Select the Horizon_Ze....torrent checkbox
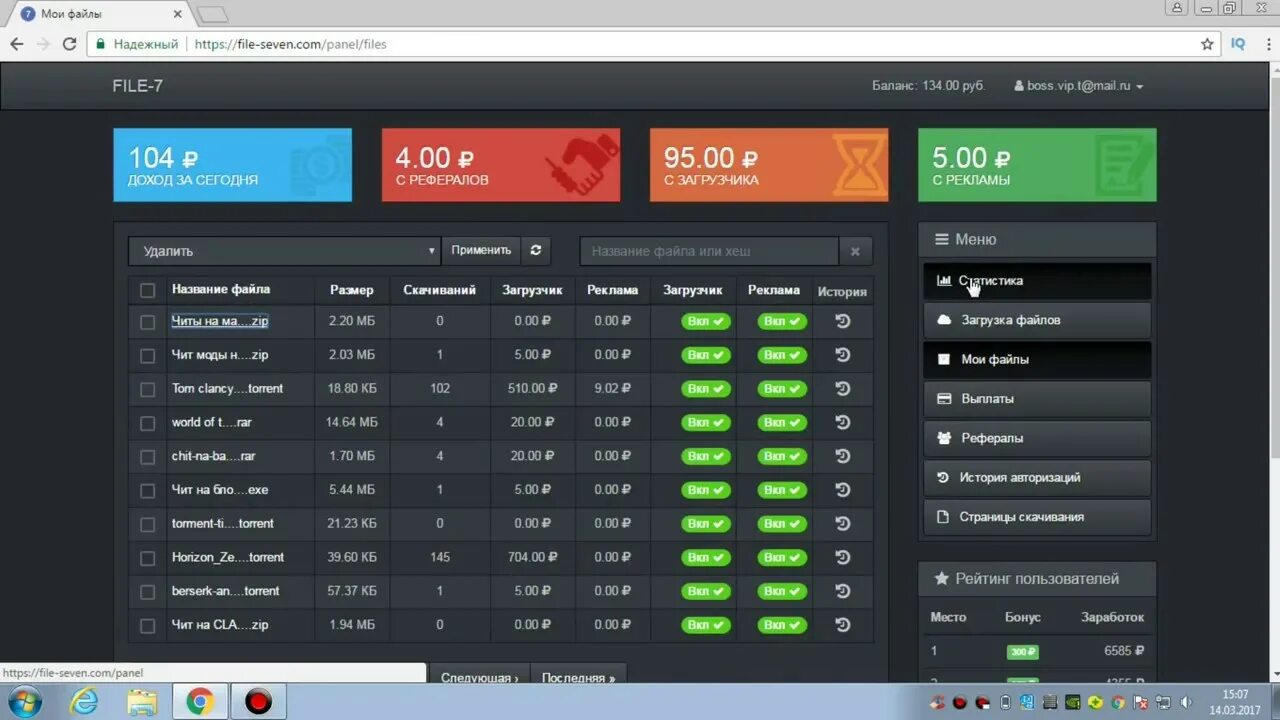Viewport: 1280px width, 720px height. pos(148,558)
